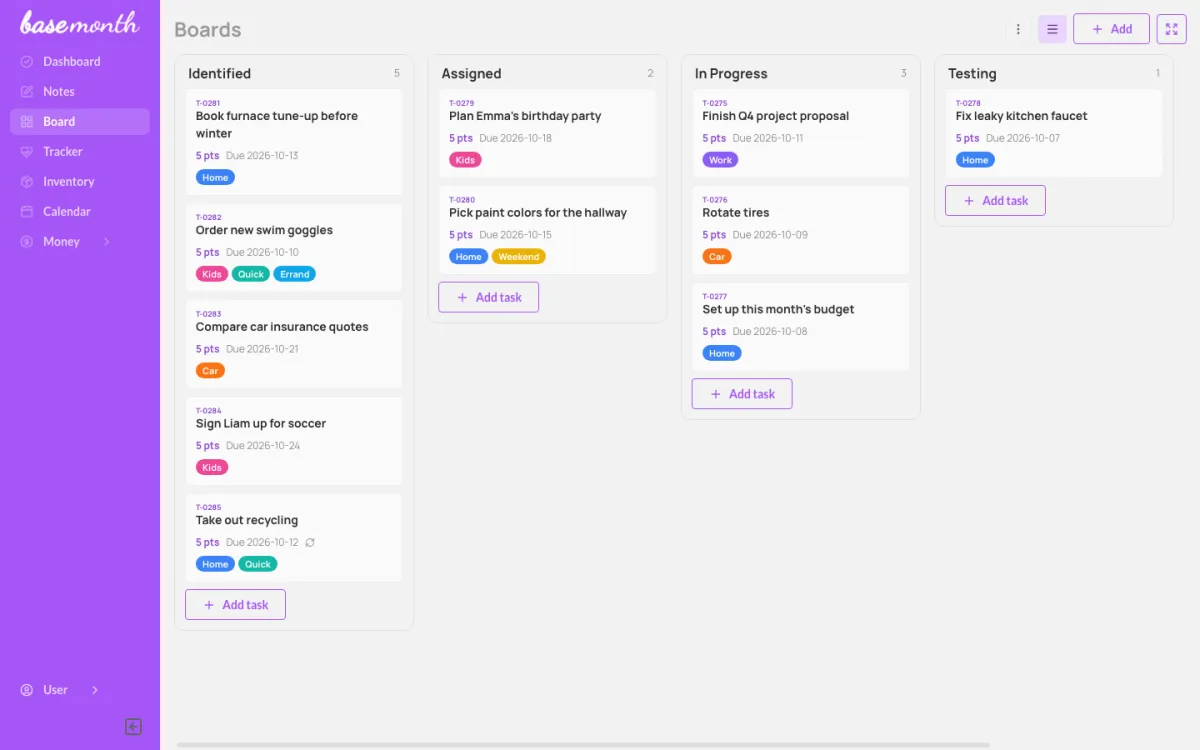Enter fullscreen with expand icon

tap(1171, 29)
